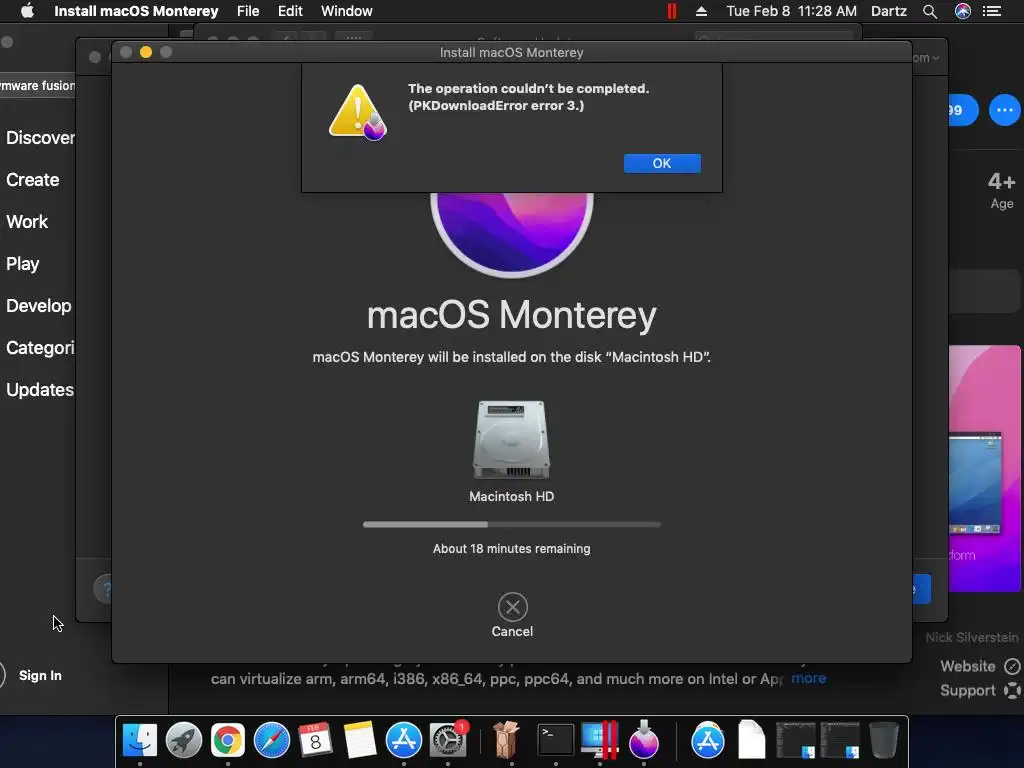The height and width of the screenshot is (768, 1024).
Task: Open the developer Website link
Action: [x=980, y=666]
